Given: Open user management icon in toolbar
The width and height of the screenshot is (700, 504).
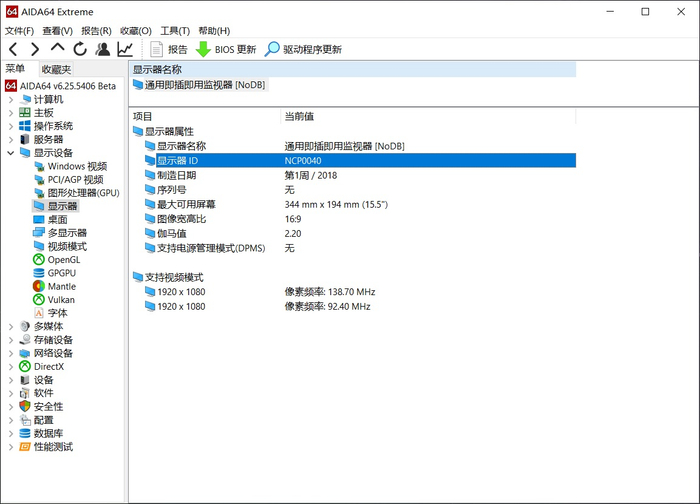Looking at the screenshot, I should pyautogui.click(x=103, y=49).
